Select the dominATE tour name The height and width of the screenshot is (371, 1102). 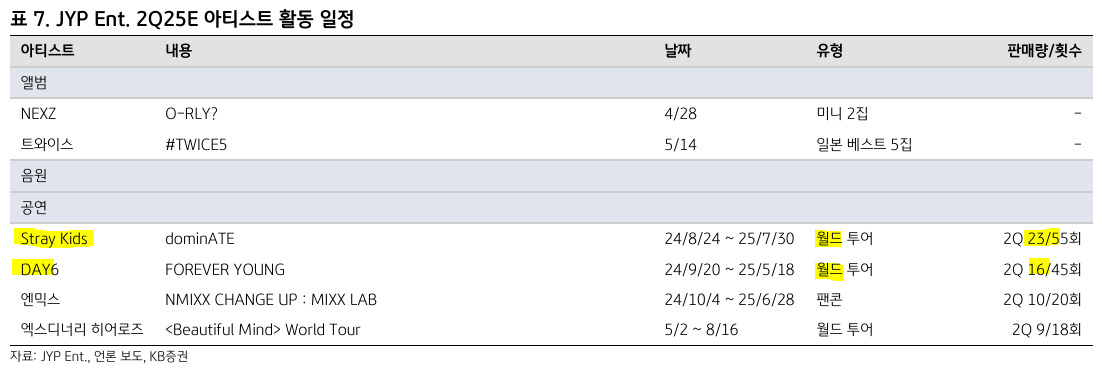200,239
